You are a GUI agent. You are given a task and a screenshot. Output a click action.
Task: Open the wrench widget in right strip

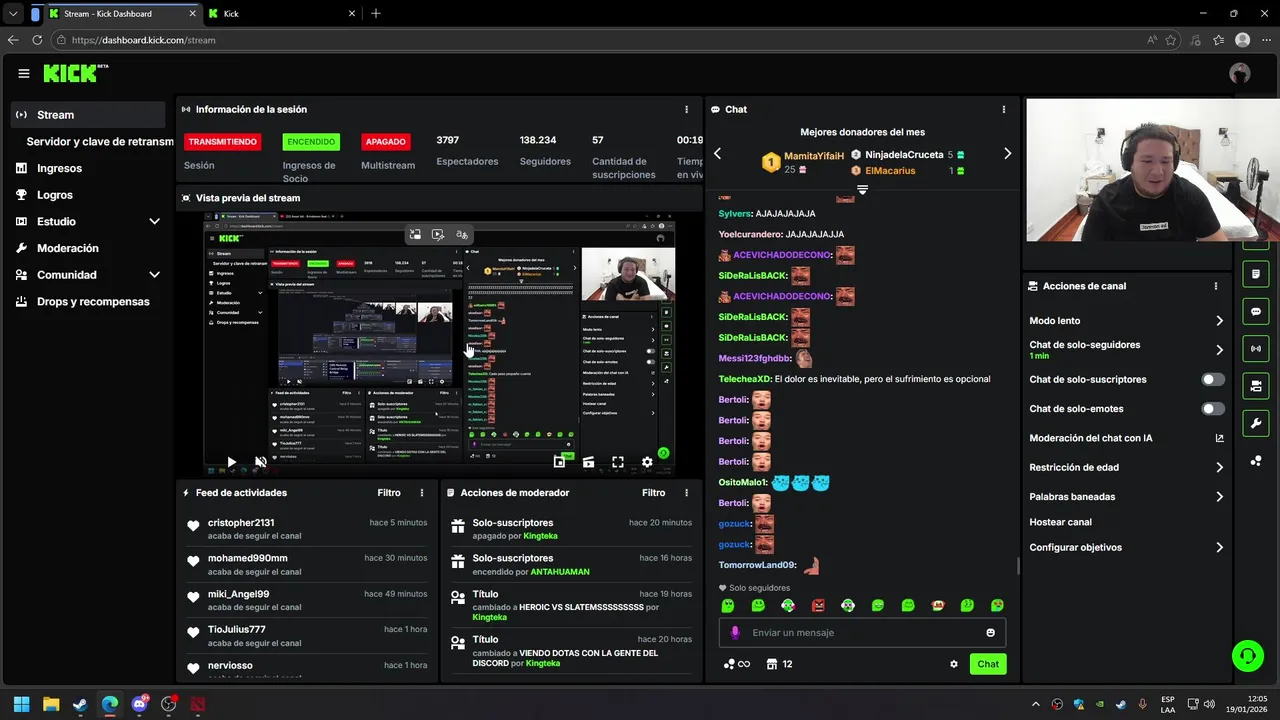(x=1256, y=423)
